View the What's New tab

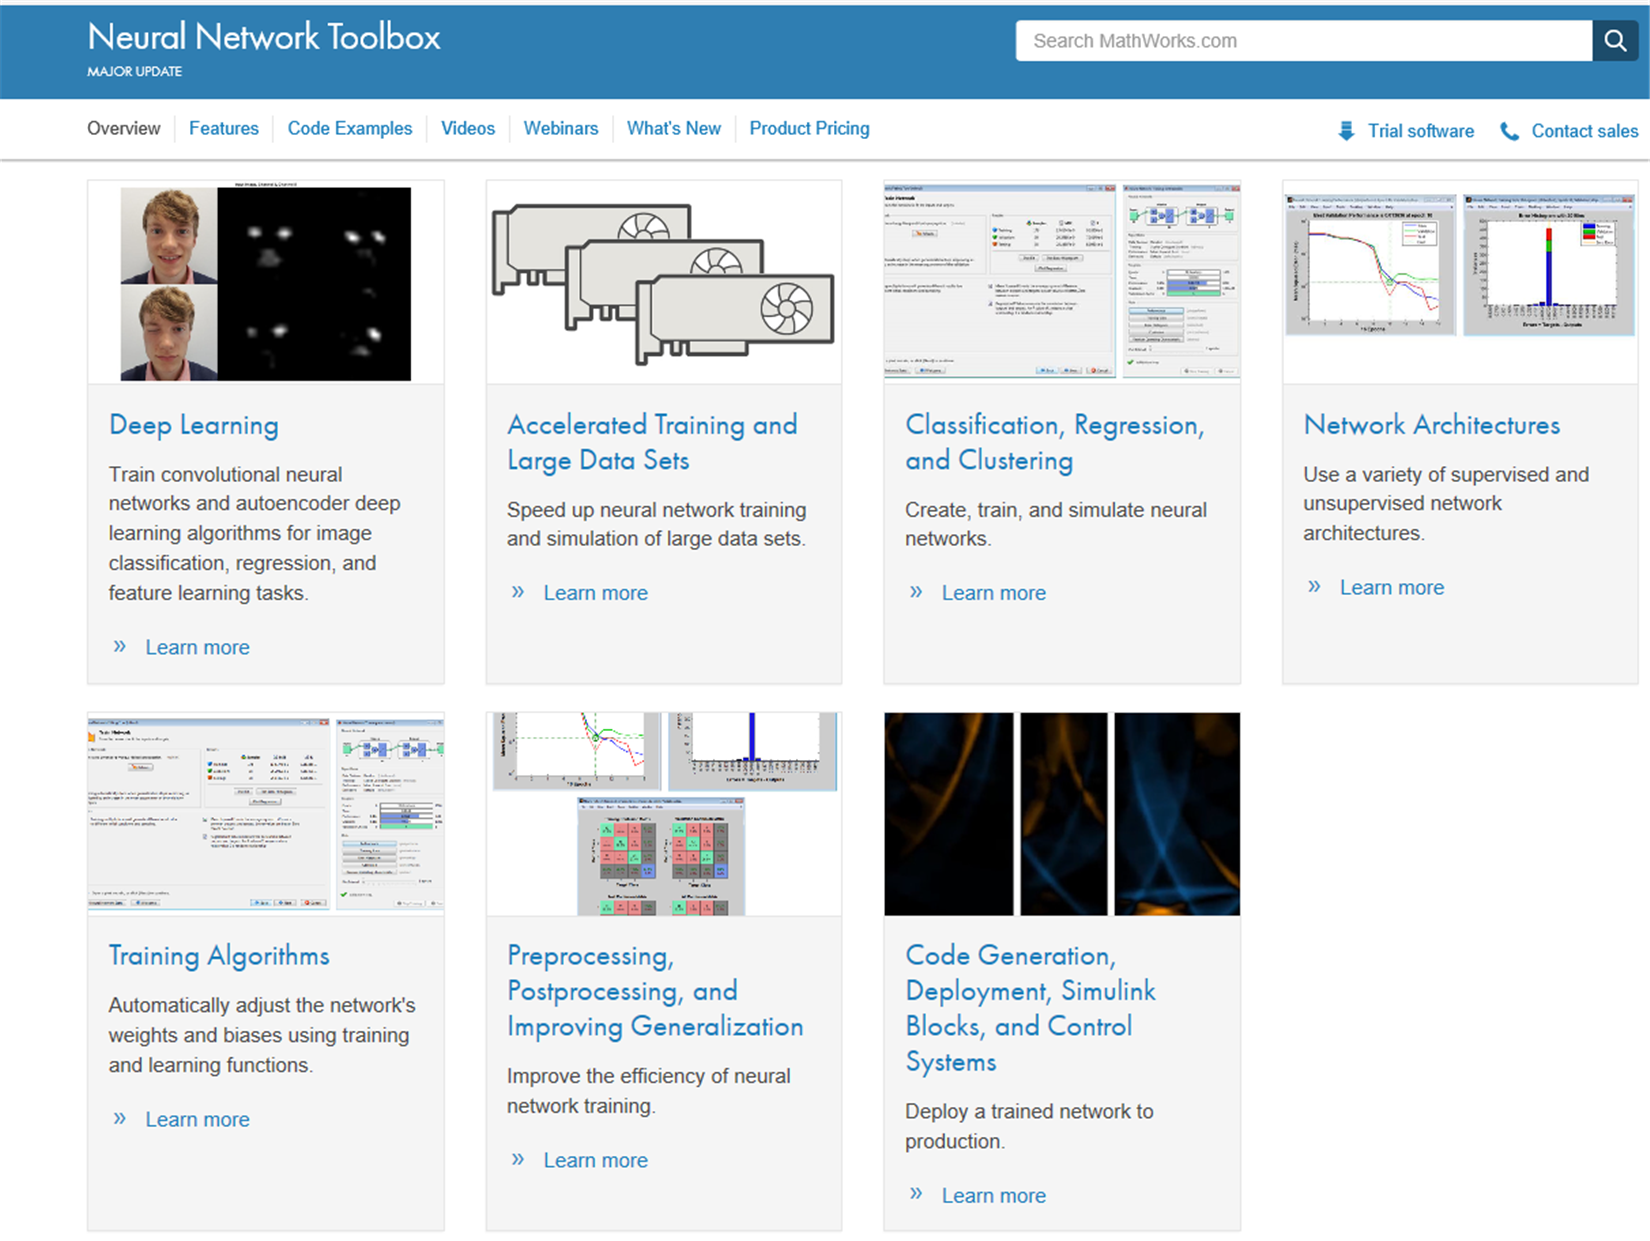coord(674,128)
